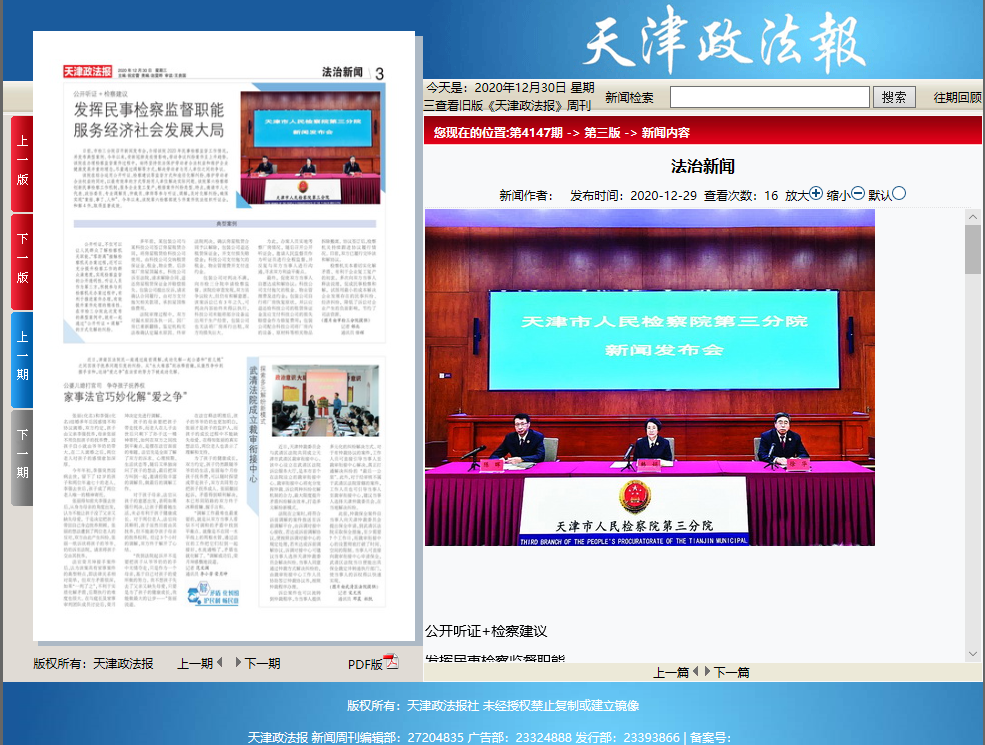
Task: Click the 公开听证+检察建议 subtitle in the article
Action: (486, 631)
